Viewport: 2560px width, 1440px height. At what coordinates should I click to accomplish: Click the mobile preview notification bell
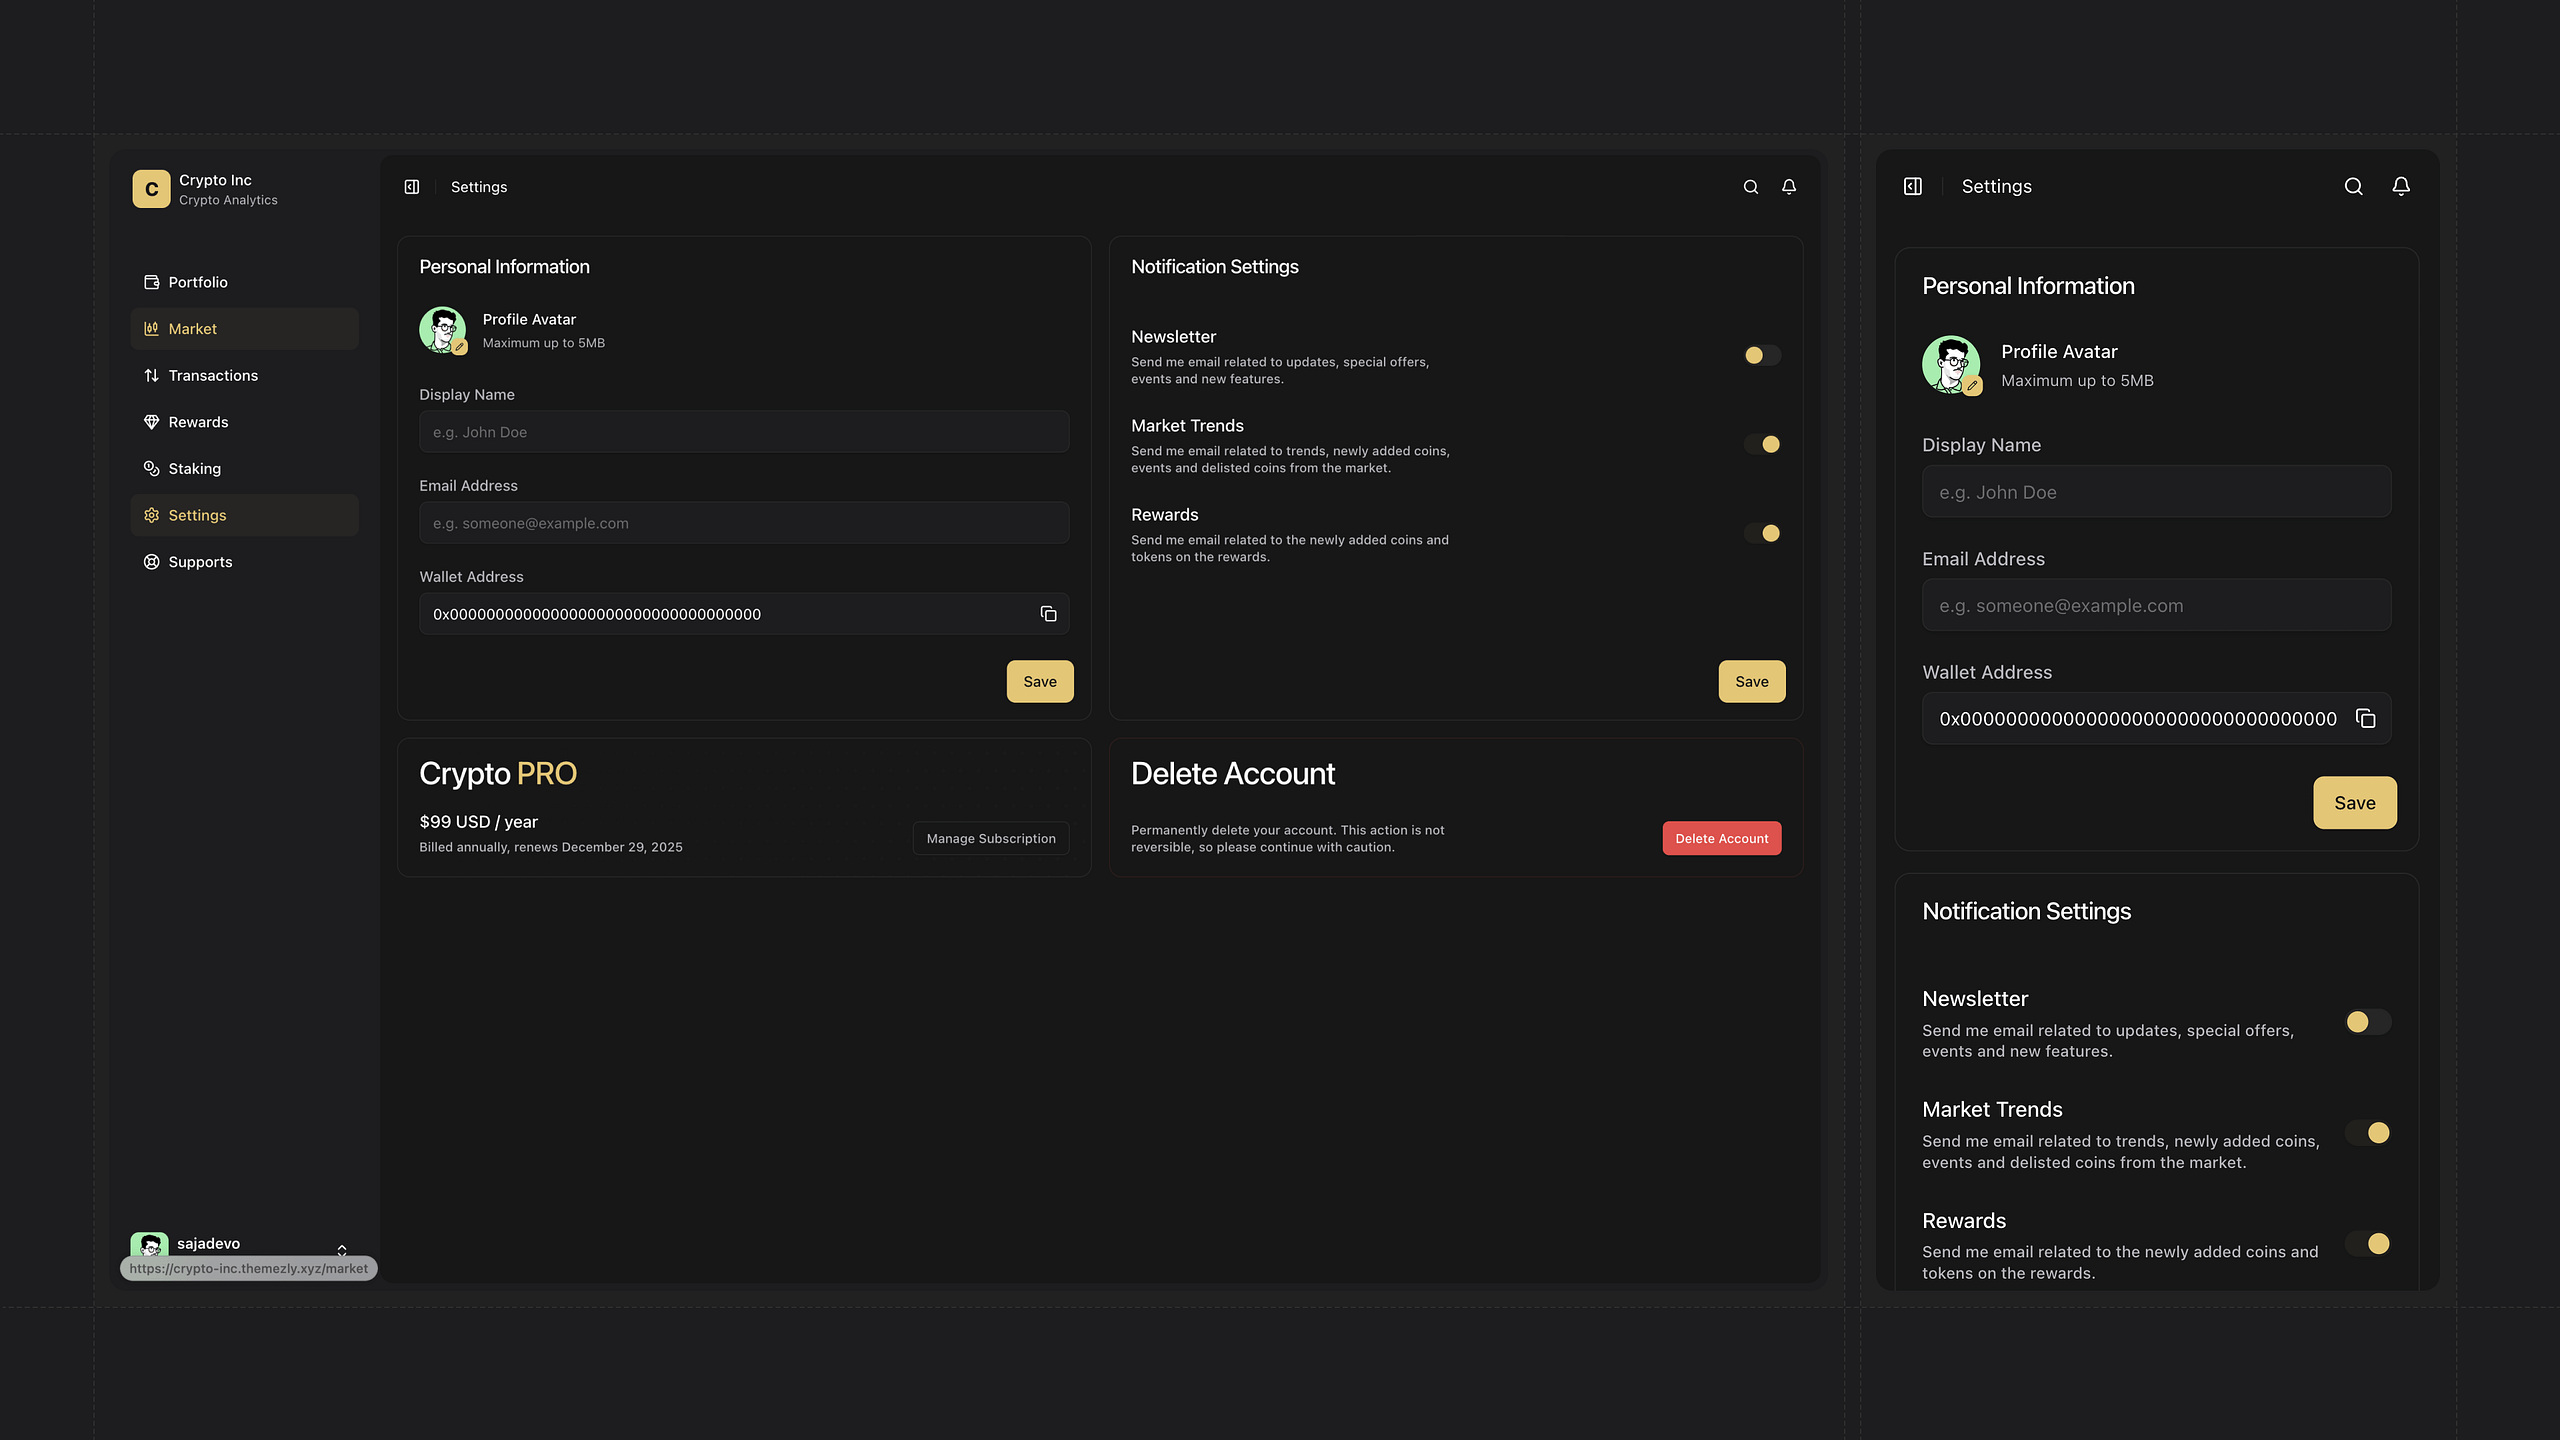(2401, 187)
